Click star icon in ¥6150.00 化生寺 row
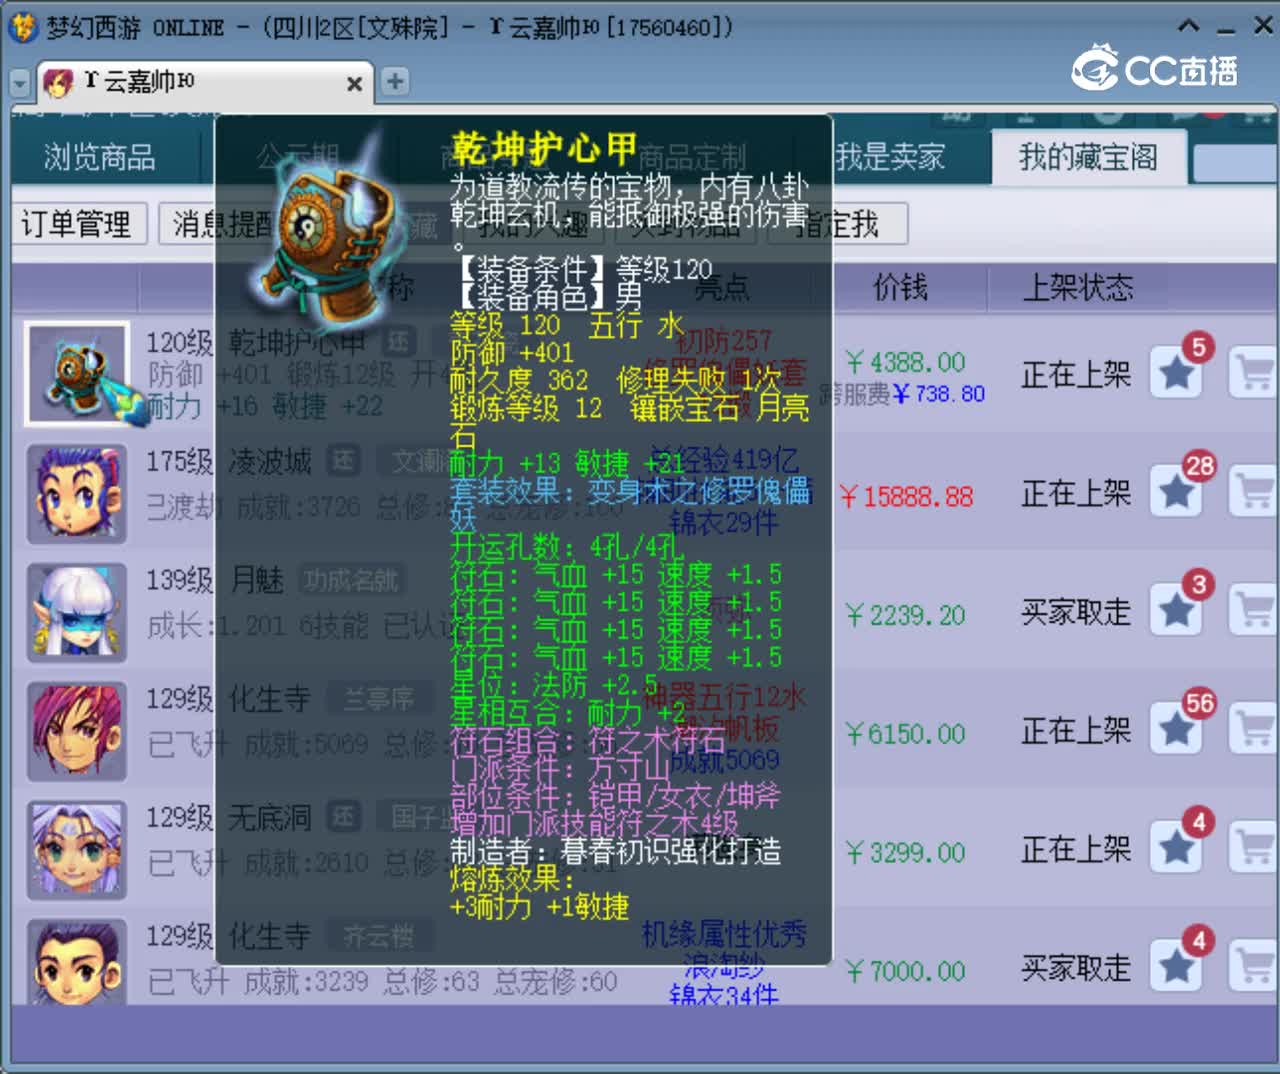Image resolution: width=1280 pixels, height=1074 pixels. click(x=1176, y=730)
